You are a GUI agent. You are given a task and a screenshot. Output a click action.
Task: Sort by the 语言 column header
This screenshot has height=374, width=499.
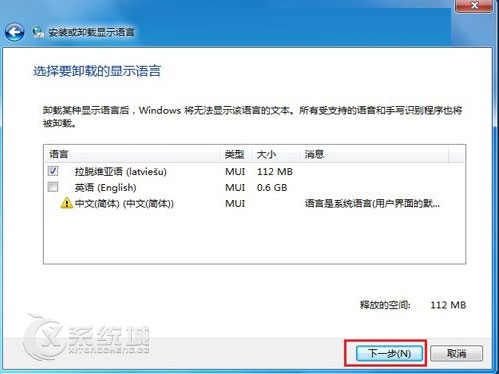(132, 154)
